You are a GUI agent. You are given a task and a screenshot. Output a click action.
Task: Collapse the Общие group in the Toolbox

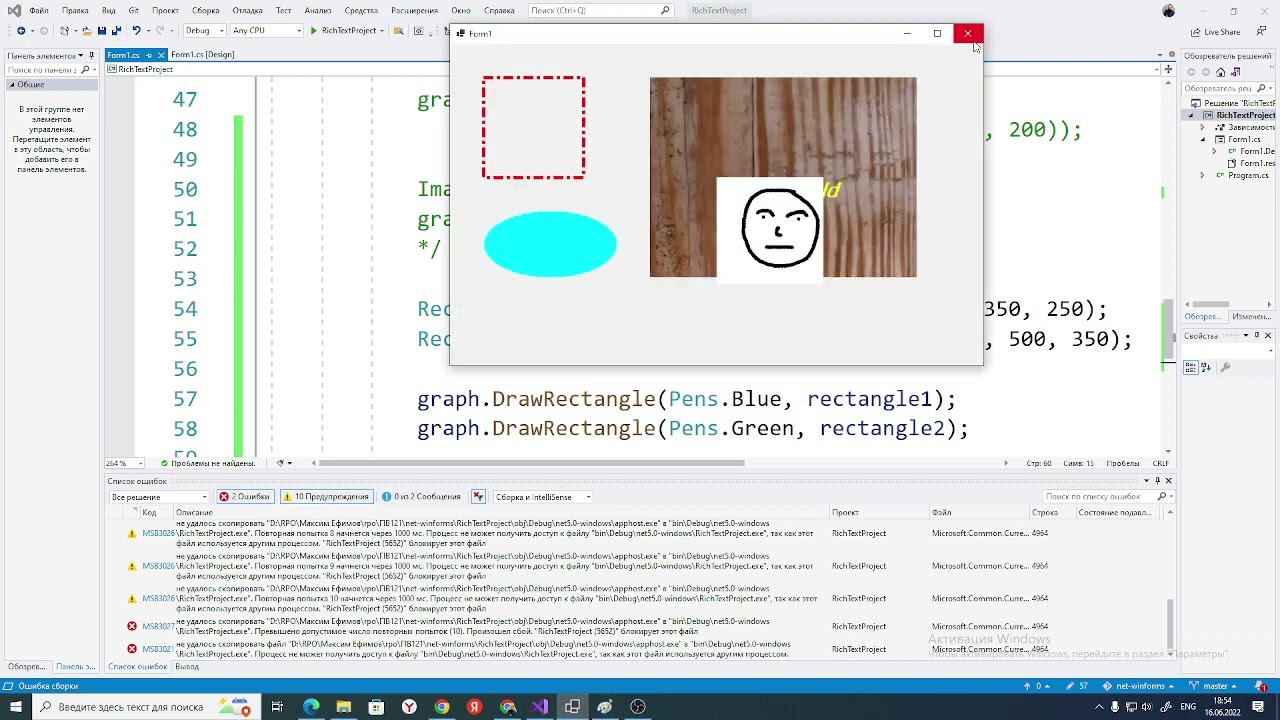(12, 85)
